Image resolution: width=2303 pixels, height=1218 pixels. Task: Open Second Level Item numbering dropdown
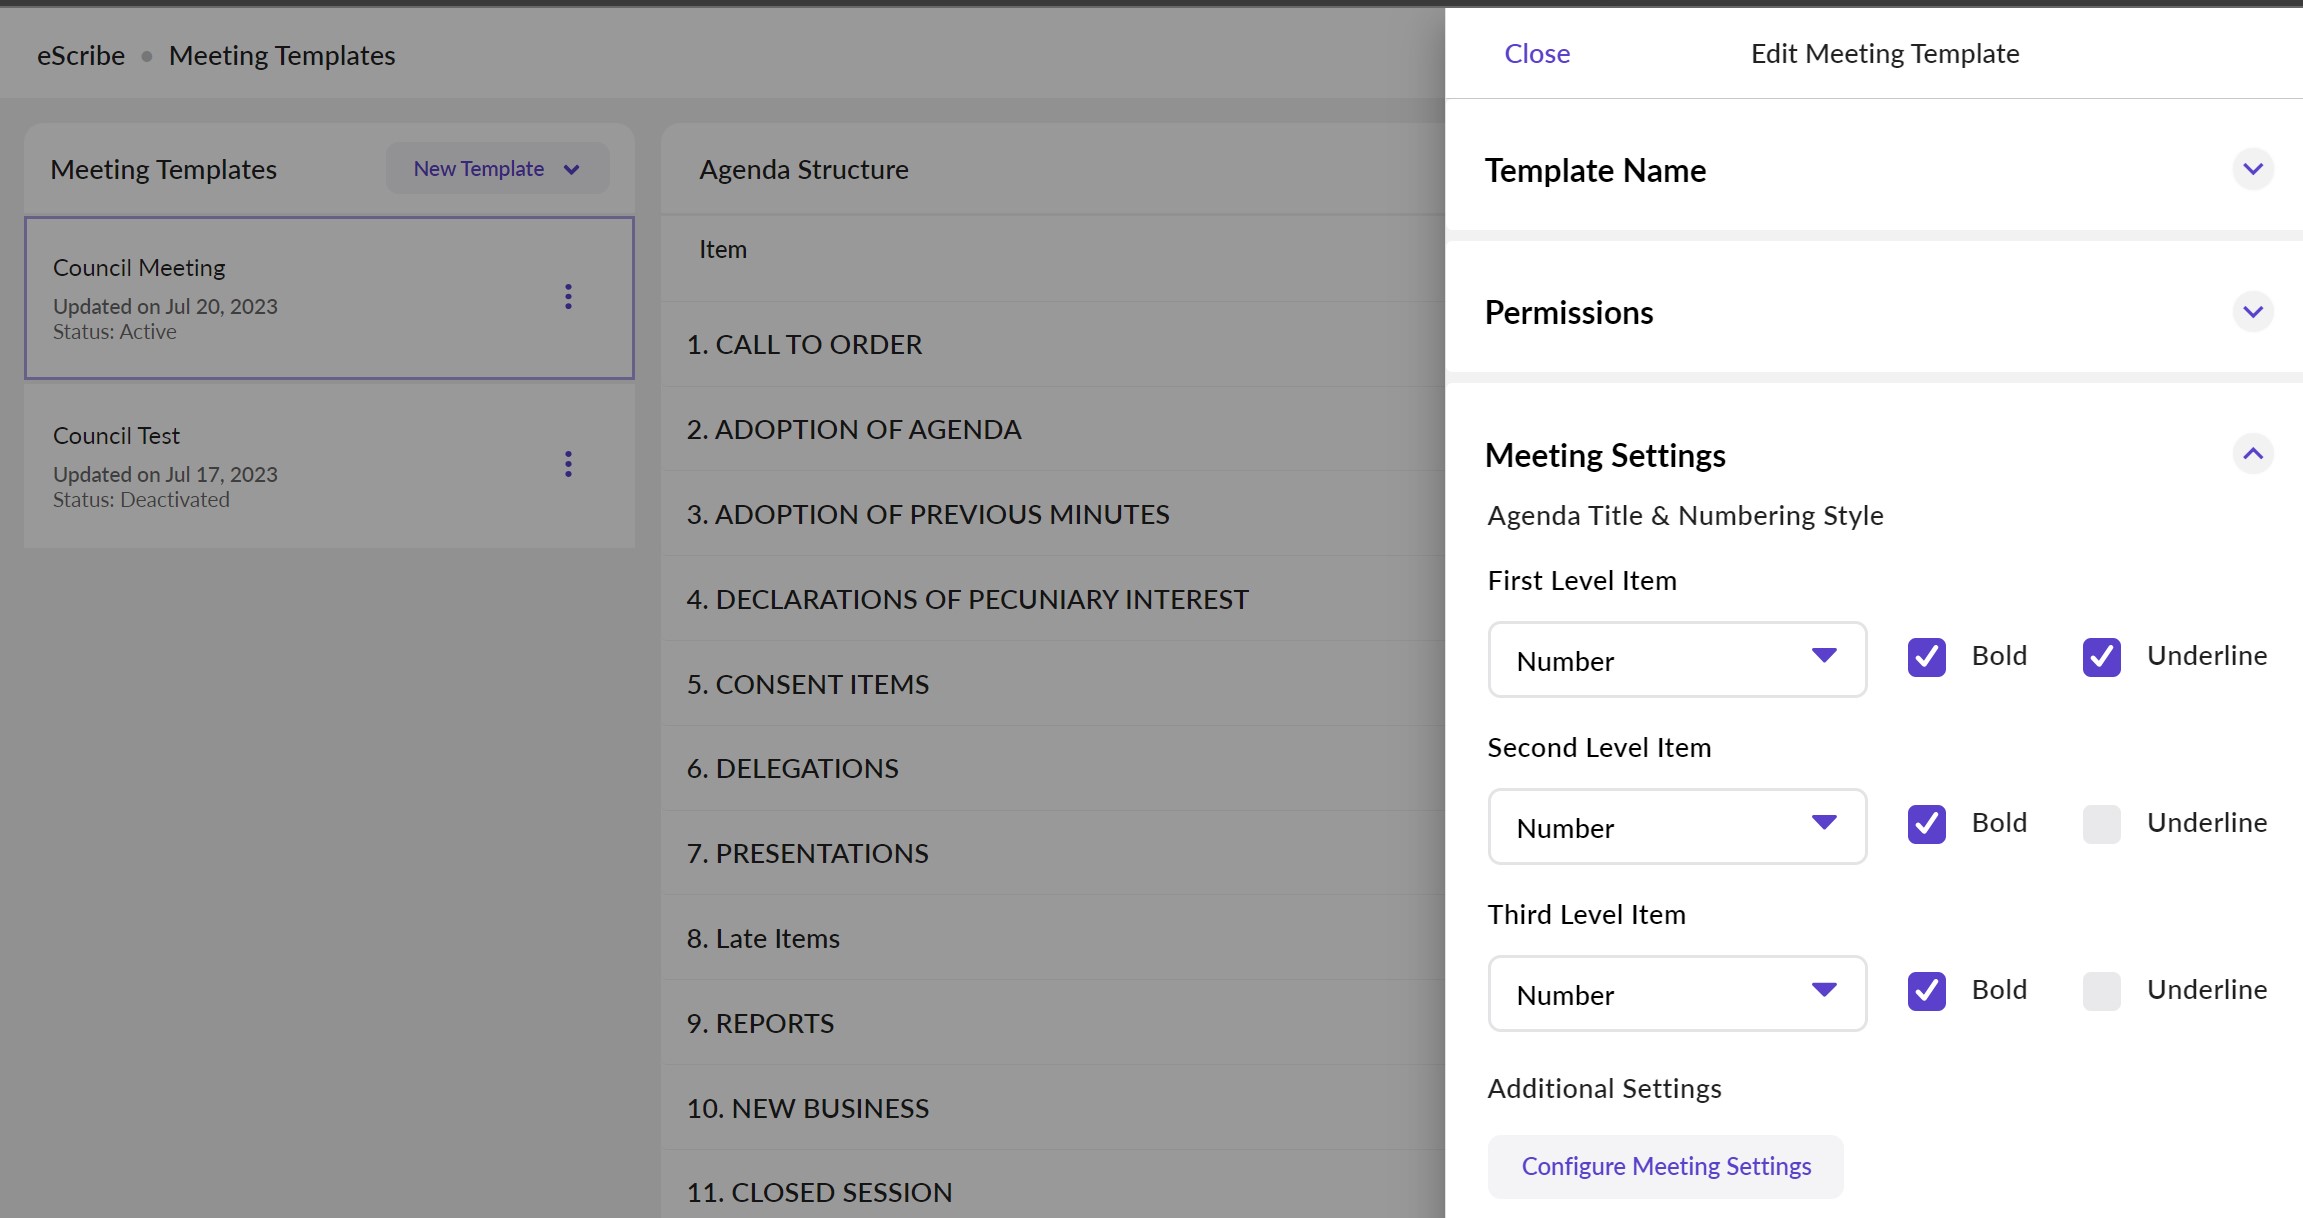(1677, 827)
